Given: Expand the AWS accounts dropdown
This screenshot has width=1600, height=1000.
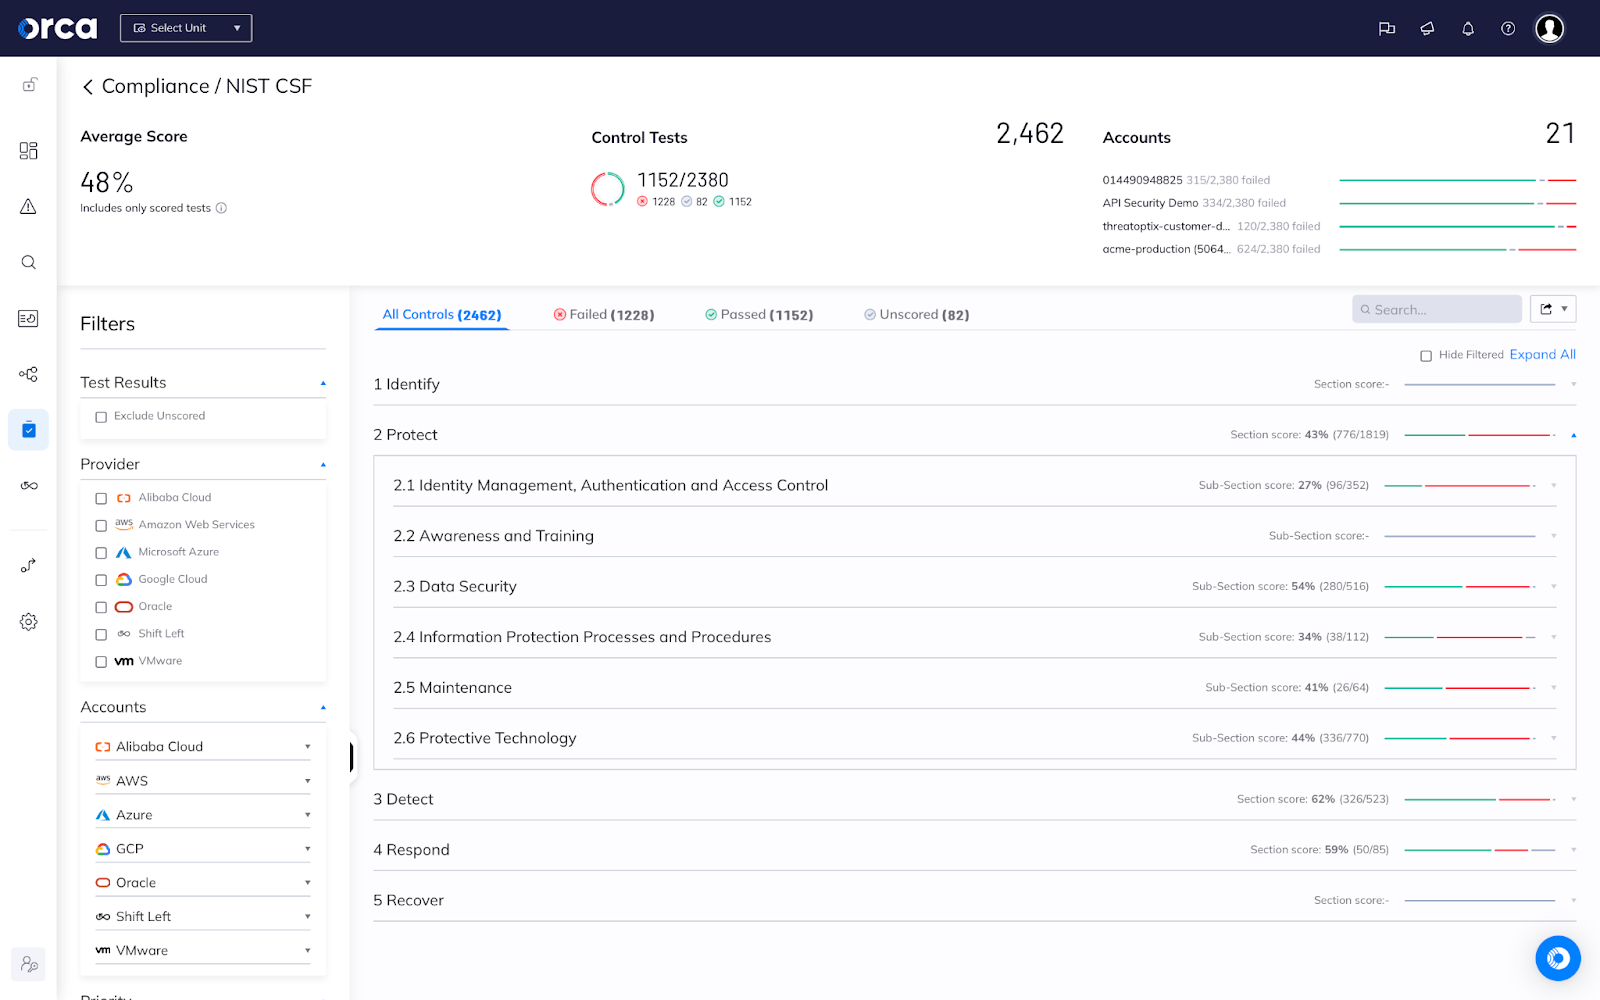Looking at the screenshot, I should [306, 780].
